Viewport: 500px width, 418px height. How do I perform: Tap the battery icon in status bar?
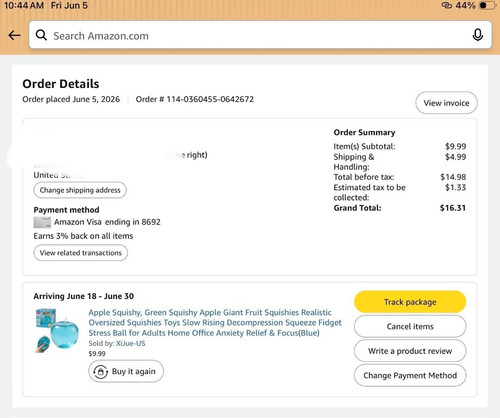click(487, 5)
